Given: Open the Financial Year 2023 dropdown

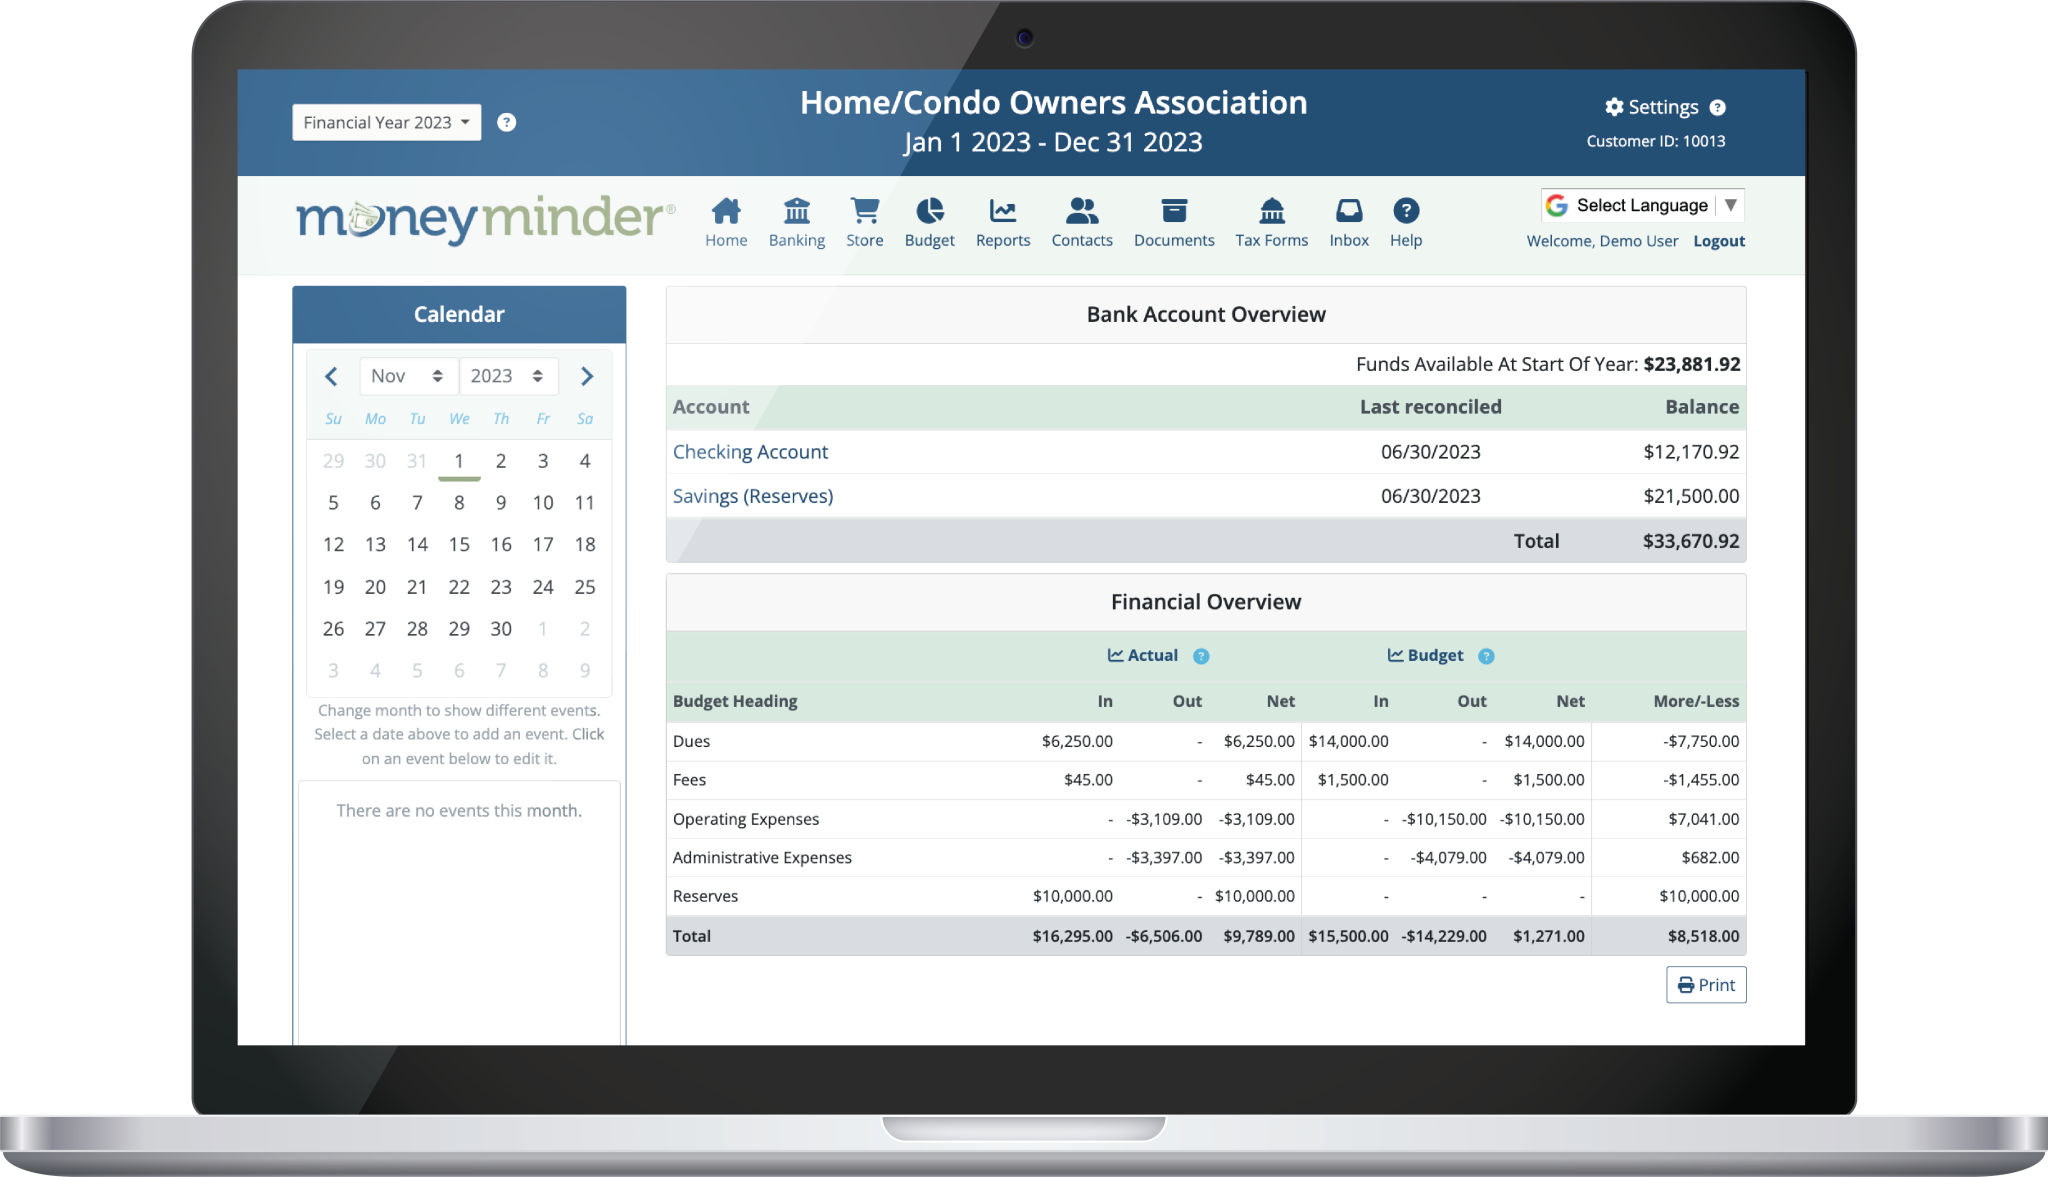Looking at the screenshot, I should pyautogui.click(x=386, y=121).
